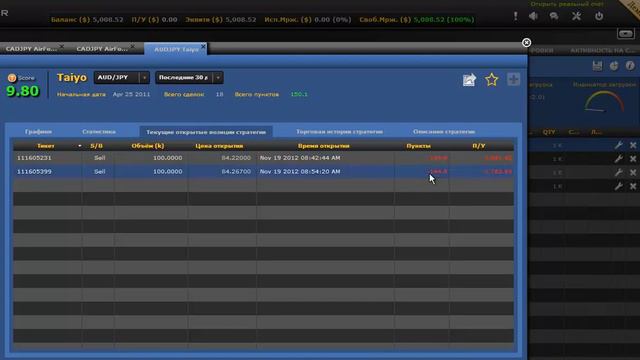
Task: Click the power logout icon
Action: (599, 16)
